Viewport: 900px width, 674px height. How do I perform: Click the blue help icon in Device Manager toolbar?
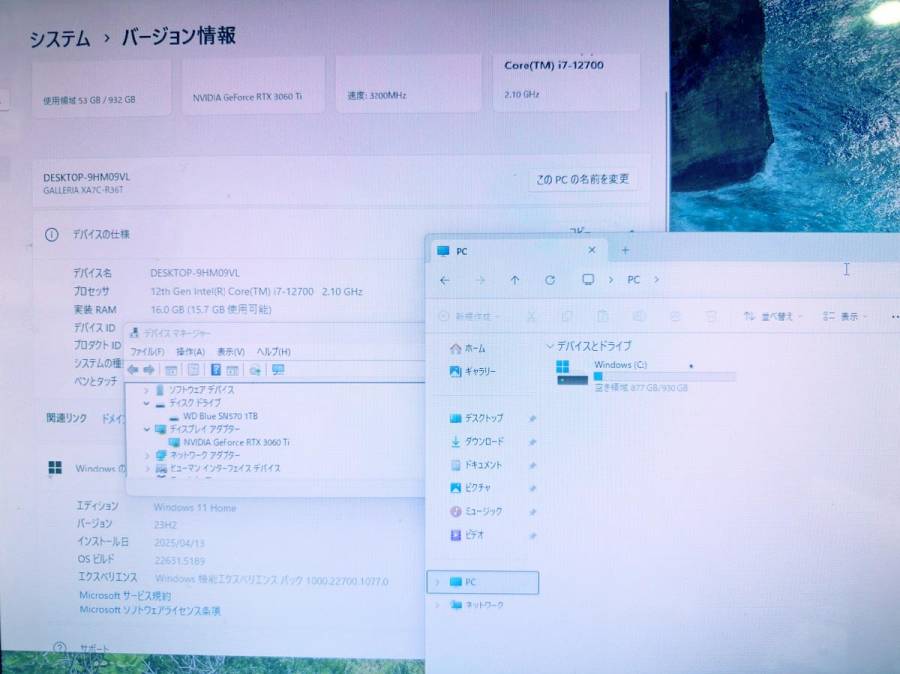tap(216, 370)
